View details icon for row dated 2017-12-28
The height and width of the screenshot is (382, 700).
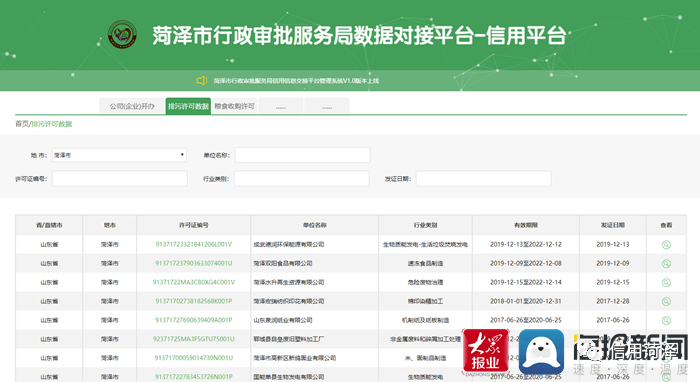(x=666, y=301)
